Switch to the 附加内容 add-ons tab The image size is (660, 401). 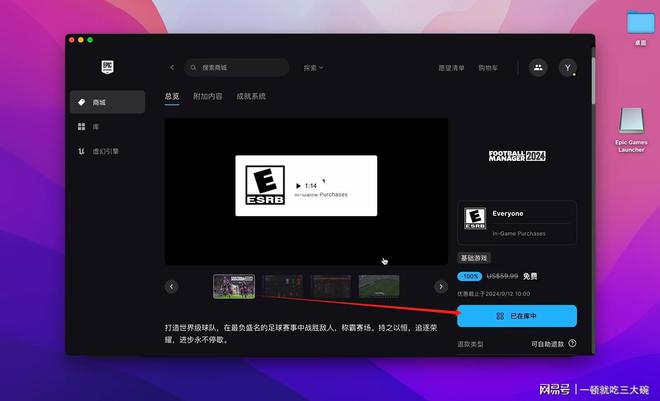[x=208, y=96]
